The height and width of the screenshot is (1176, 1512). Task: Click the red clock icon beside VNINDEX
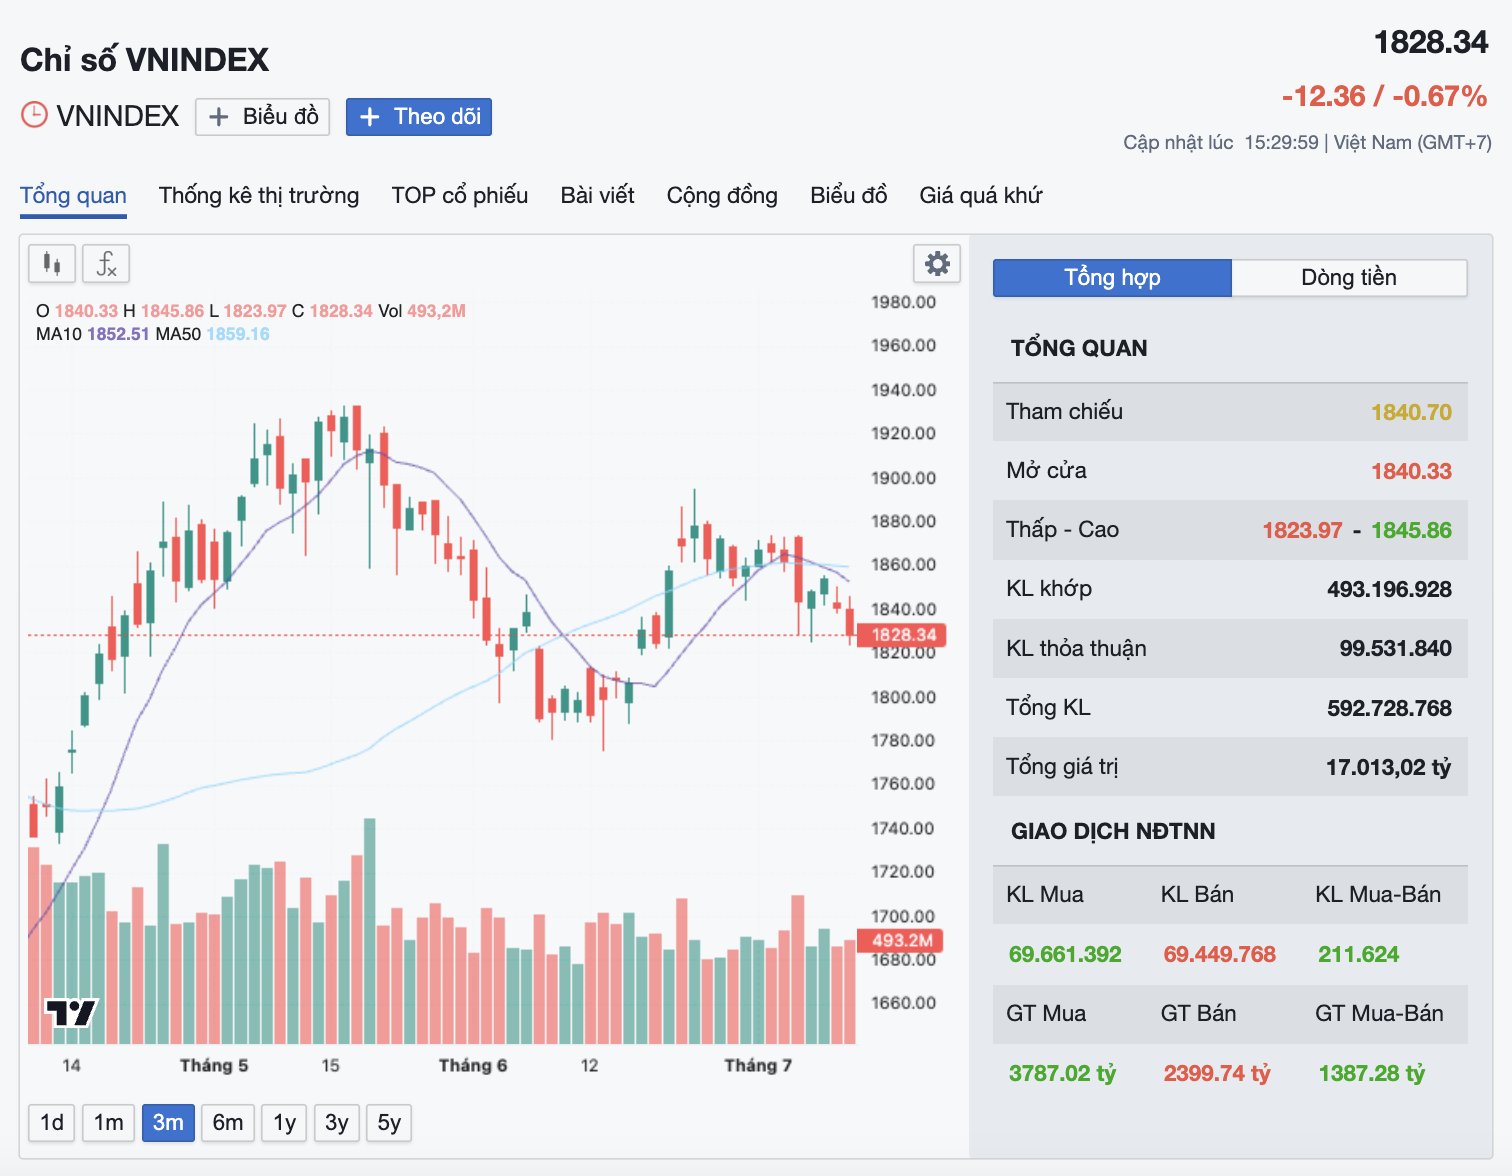pos(34,115)
